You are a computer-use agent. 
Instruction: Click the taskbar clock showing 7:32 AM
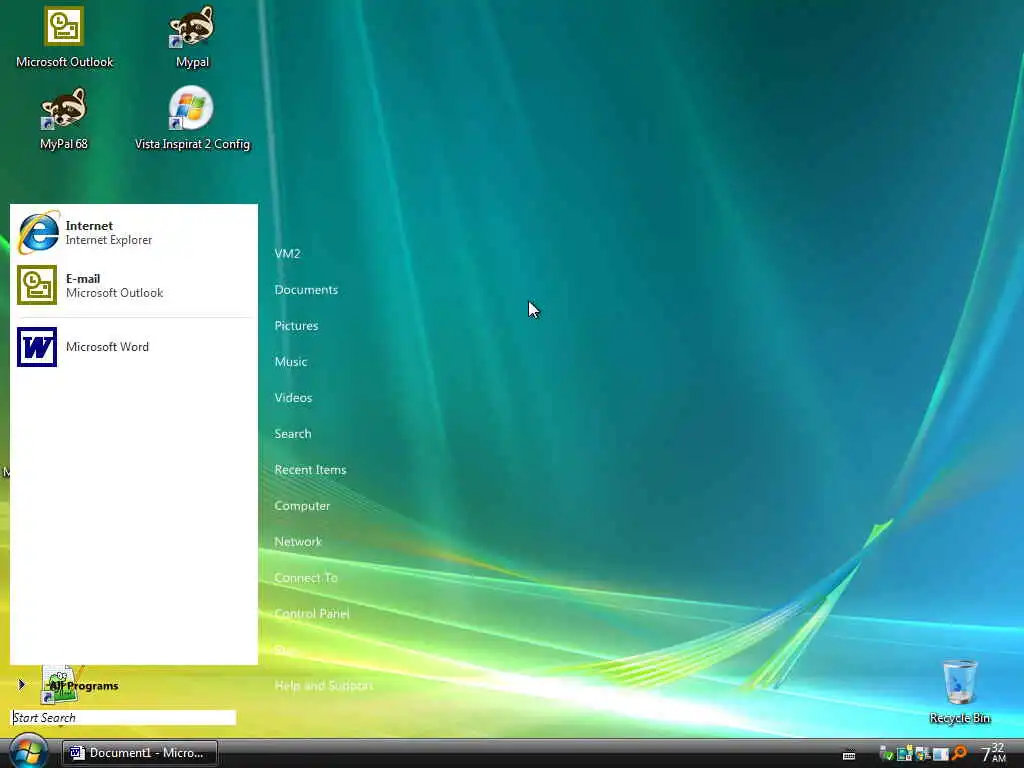click(994, 753)
